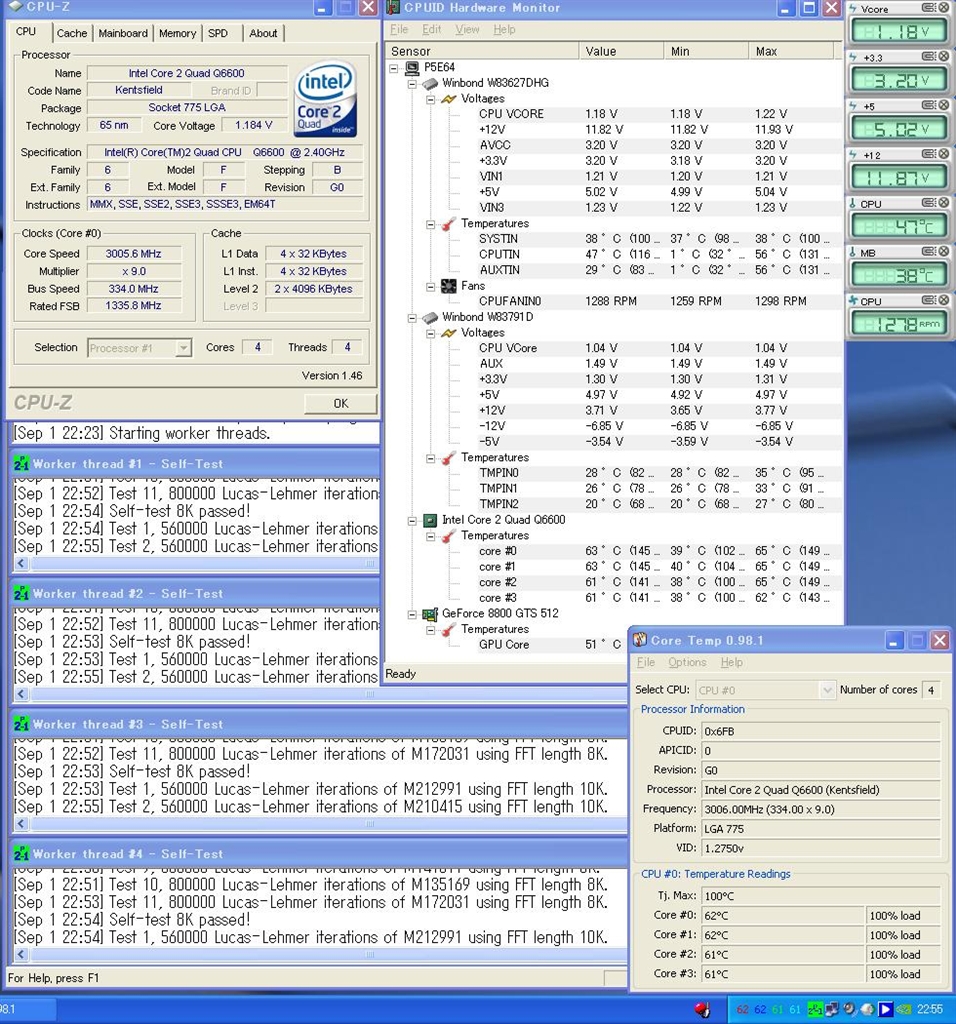
Task: Open View menu in Hardware Monitor
Action: [467, 30]
